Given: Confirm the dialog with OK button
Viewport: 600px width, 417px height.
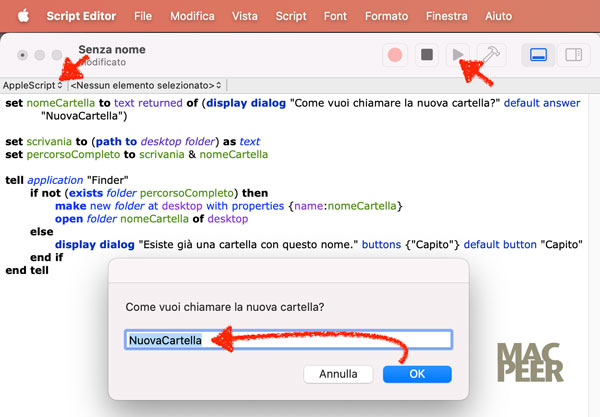Looking at the screenshot, I should pos(417,374).
